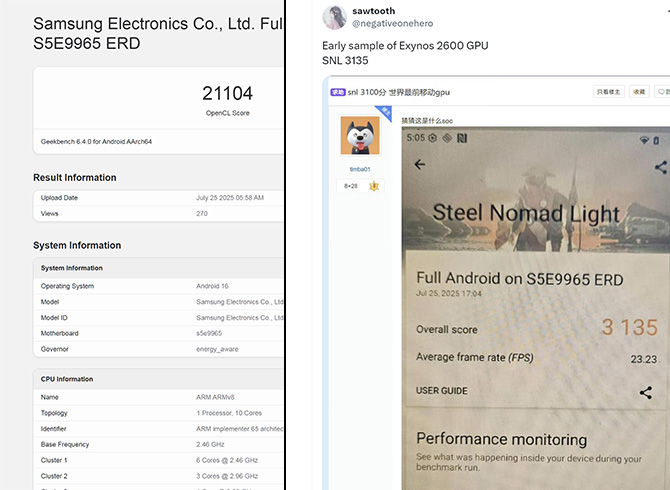Open the USER GUIDE link
Screen dimensions: 670x490
click(x=441, y=391)
